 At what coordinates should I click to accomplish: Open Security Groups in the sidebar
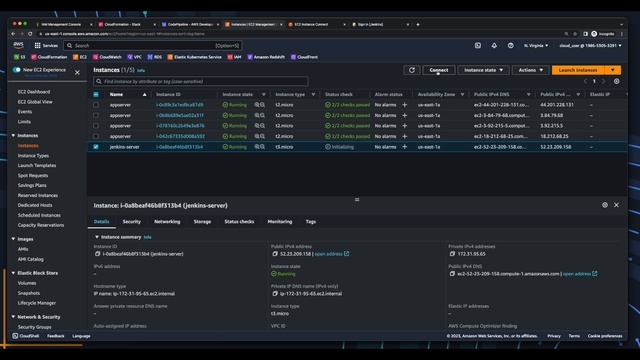[34, 327]
